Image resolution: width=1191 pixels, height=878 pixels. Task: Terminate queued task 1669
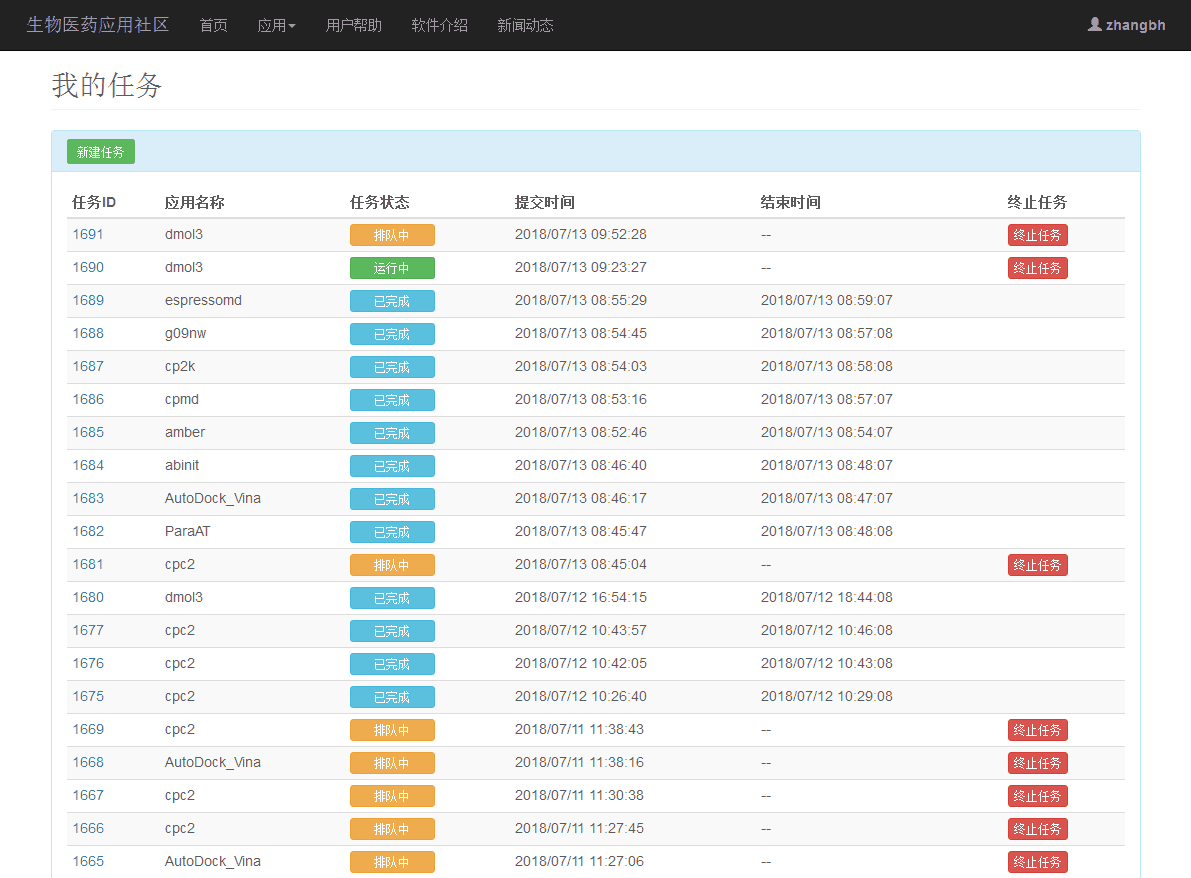point(1038,730)
